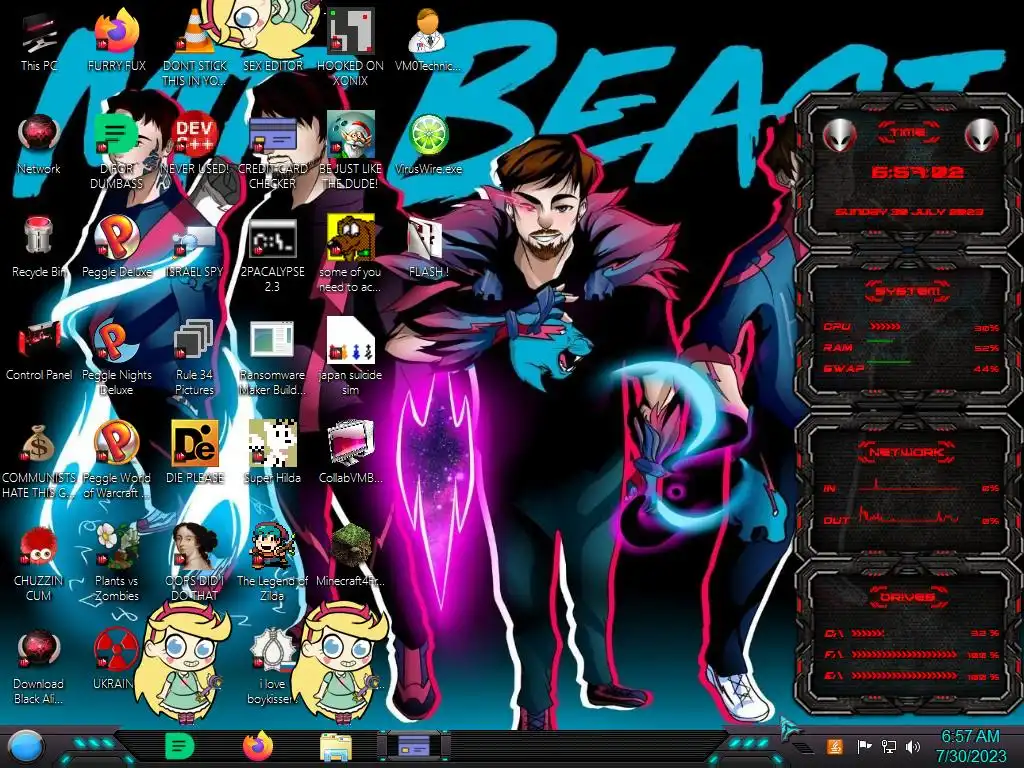This screenshot has width=1024, height=768.
Task: Click the Start orb button
Action: pyautogui.click(x=26, y=746)
